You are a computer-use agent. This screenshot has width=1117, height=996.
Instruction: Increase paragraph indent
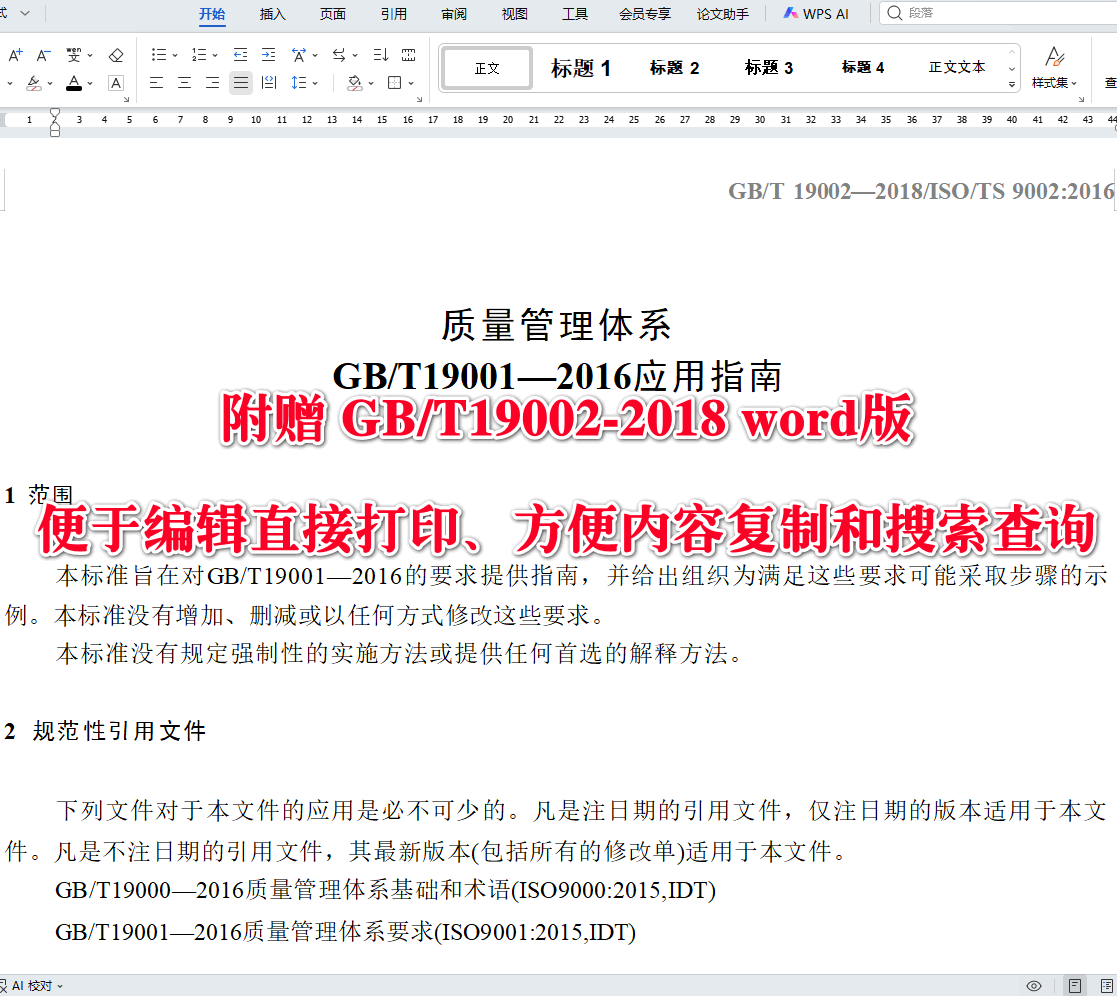(x=269, y=55)
